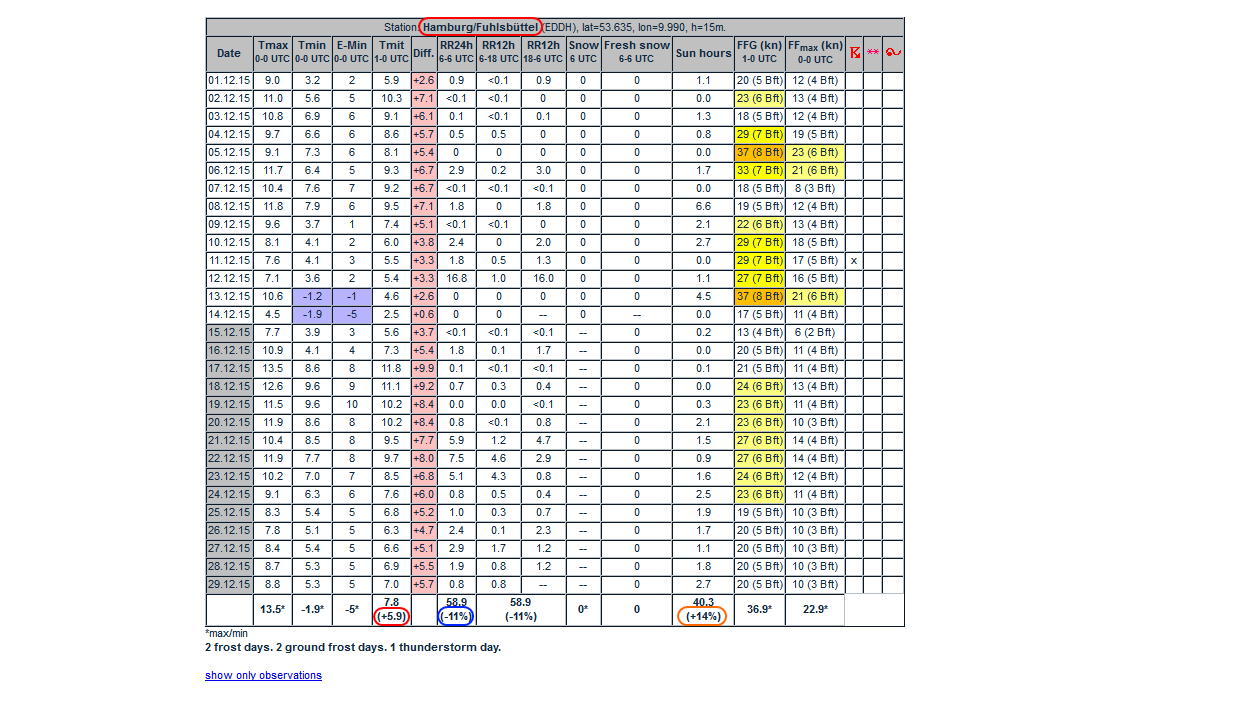Click the Tmax column header

[x=273, y=54]
